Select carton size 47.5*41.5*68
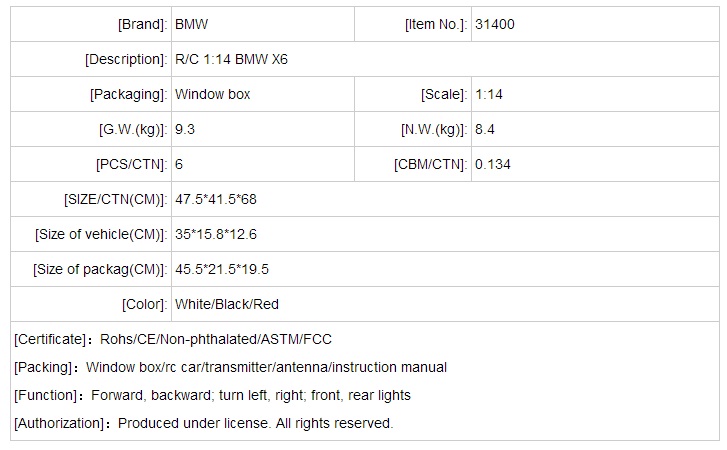This screenshot has width=727, height=450. [x=216, y=199]
